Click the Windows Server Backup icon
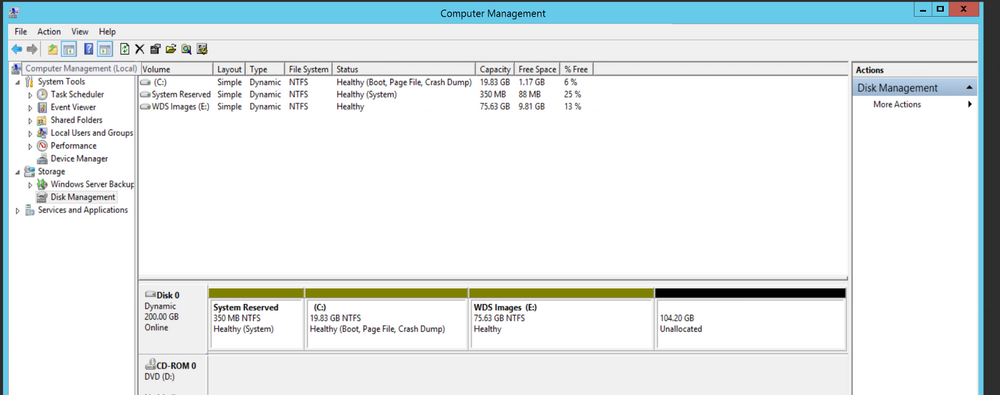 pyautogui.click(x=42, y=184)
